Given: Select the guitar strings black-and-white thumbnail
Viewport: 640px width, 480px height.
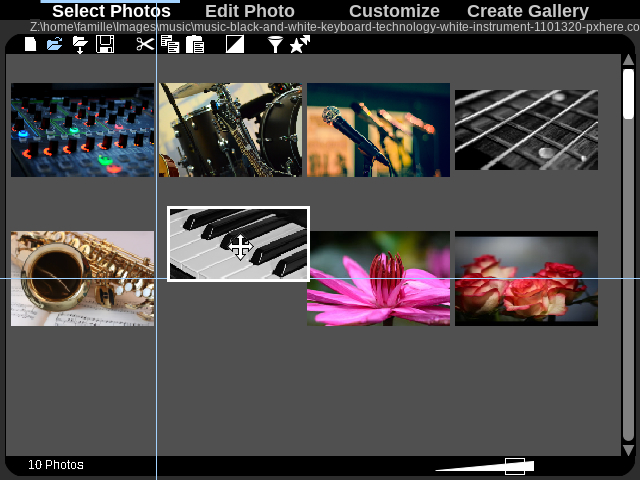Looking at the screenshot, I should [x=527, y=130].
